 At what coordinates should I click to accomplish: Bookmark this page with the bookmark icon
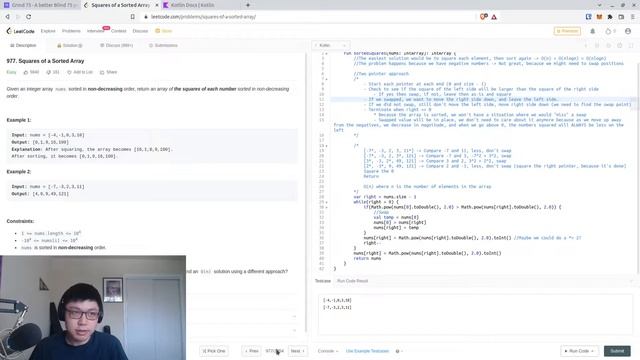coord(133,17)
